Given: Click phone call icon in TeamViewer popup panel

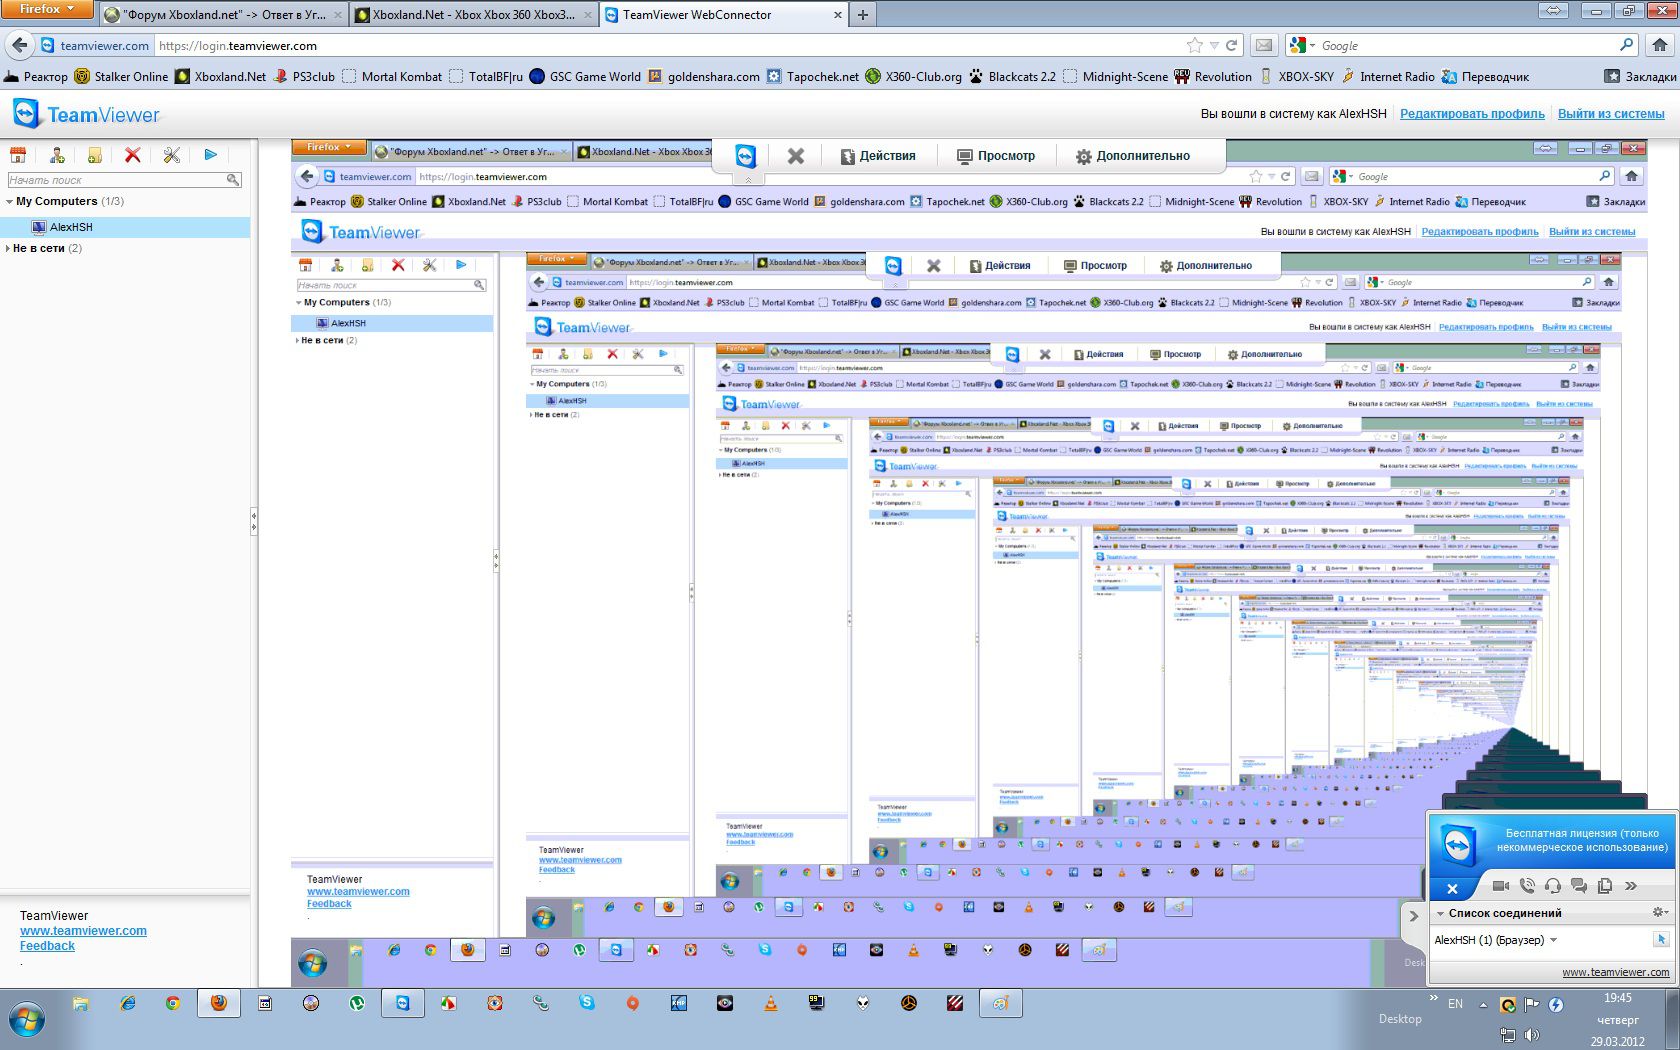Looking at the screenshot, I should 1527,885.
